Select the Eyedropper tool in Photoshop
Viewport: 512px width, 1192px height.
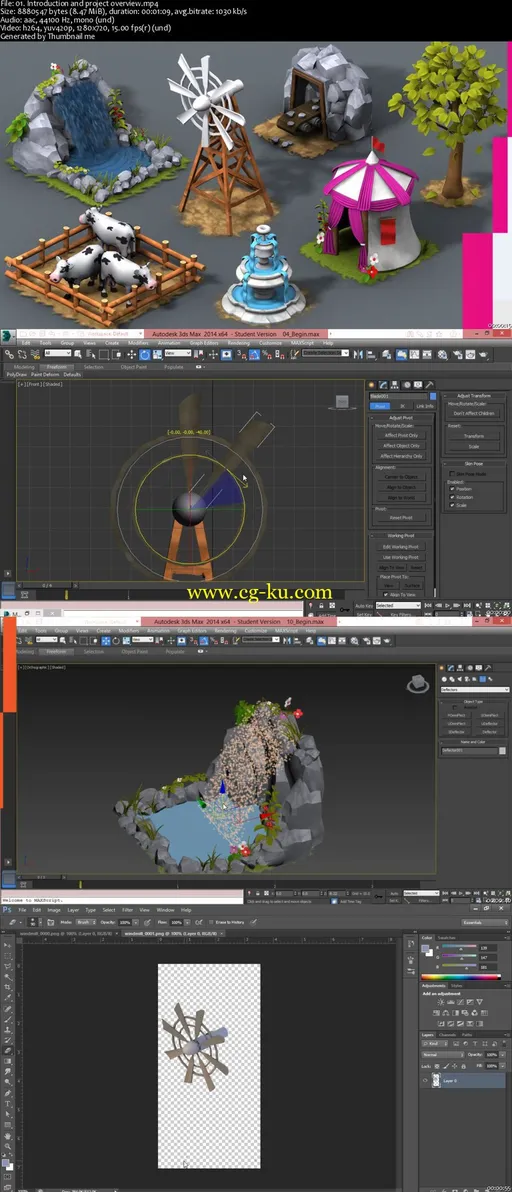tap(8, 997)
